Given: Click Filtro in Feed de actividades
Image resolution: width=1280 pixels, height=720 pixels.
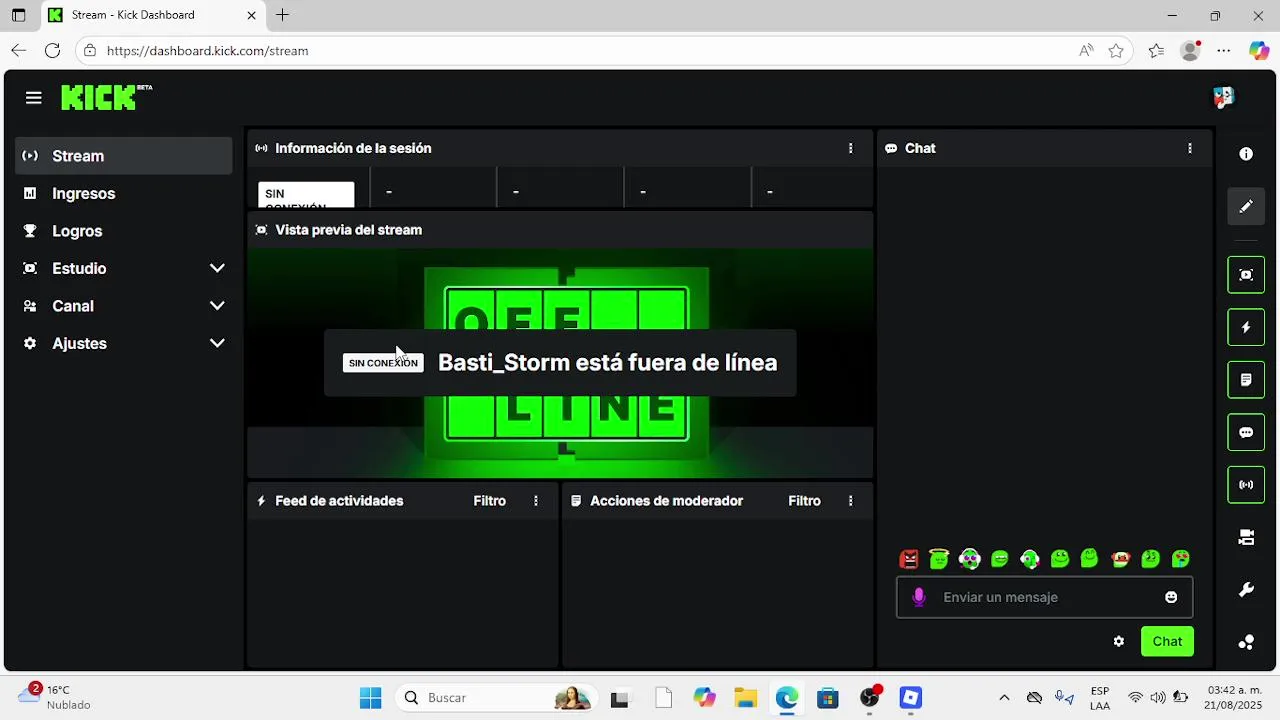Looking at the screenshot, I should [x=490, y=501].
